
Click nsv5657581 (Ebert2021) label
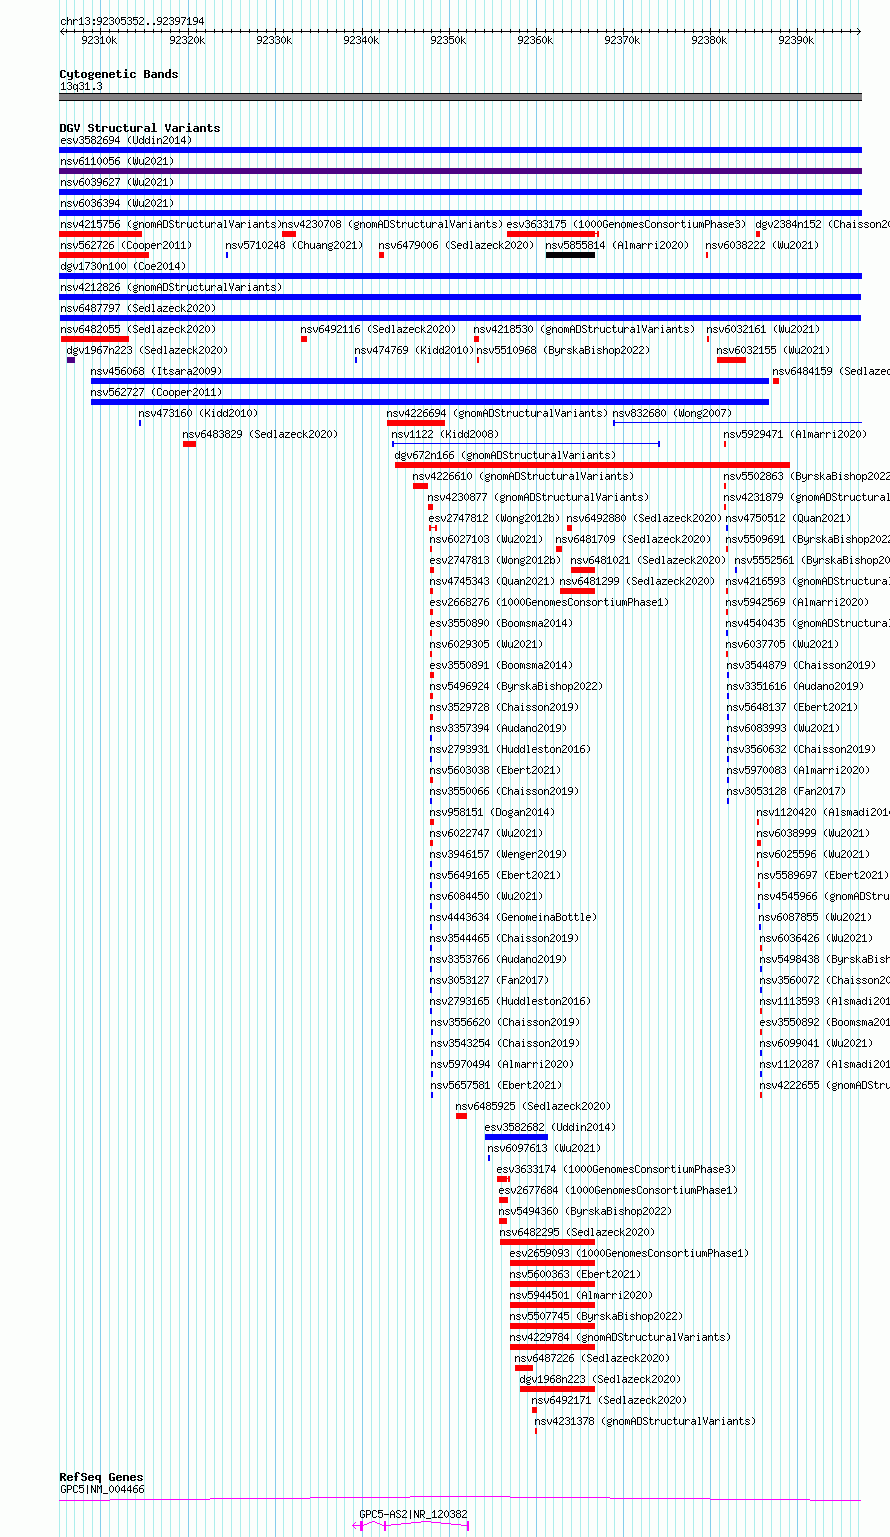click(x=495, y=1085)
